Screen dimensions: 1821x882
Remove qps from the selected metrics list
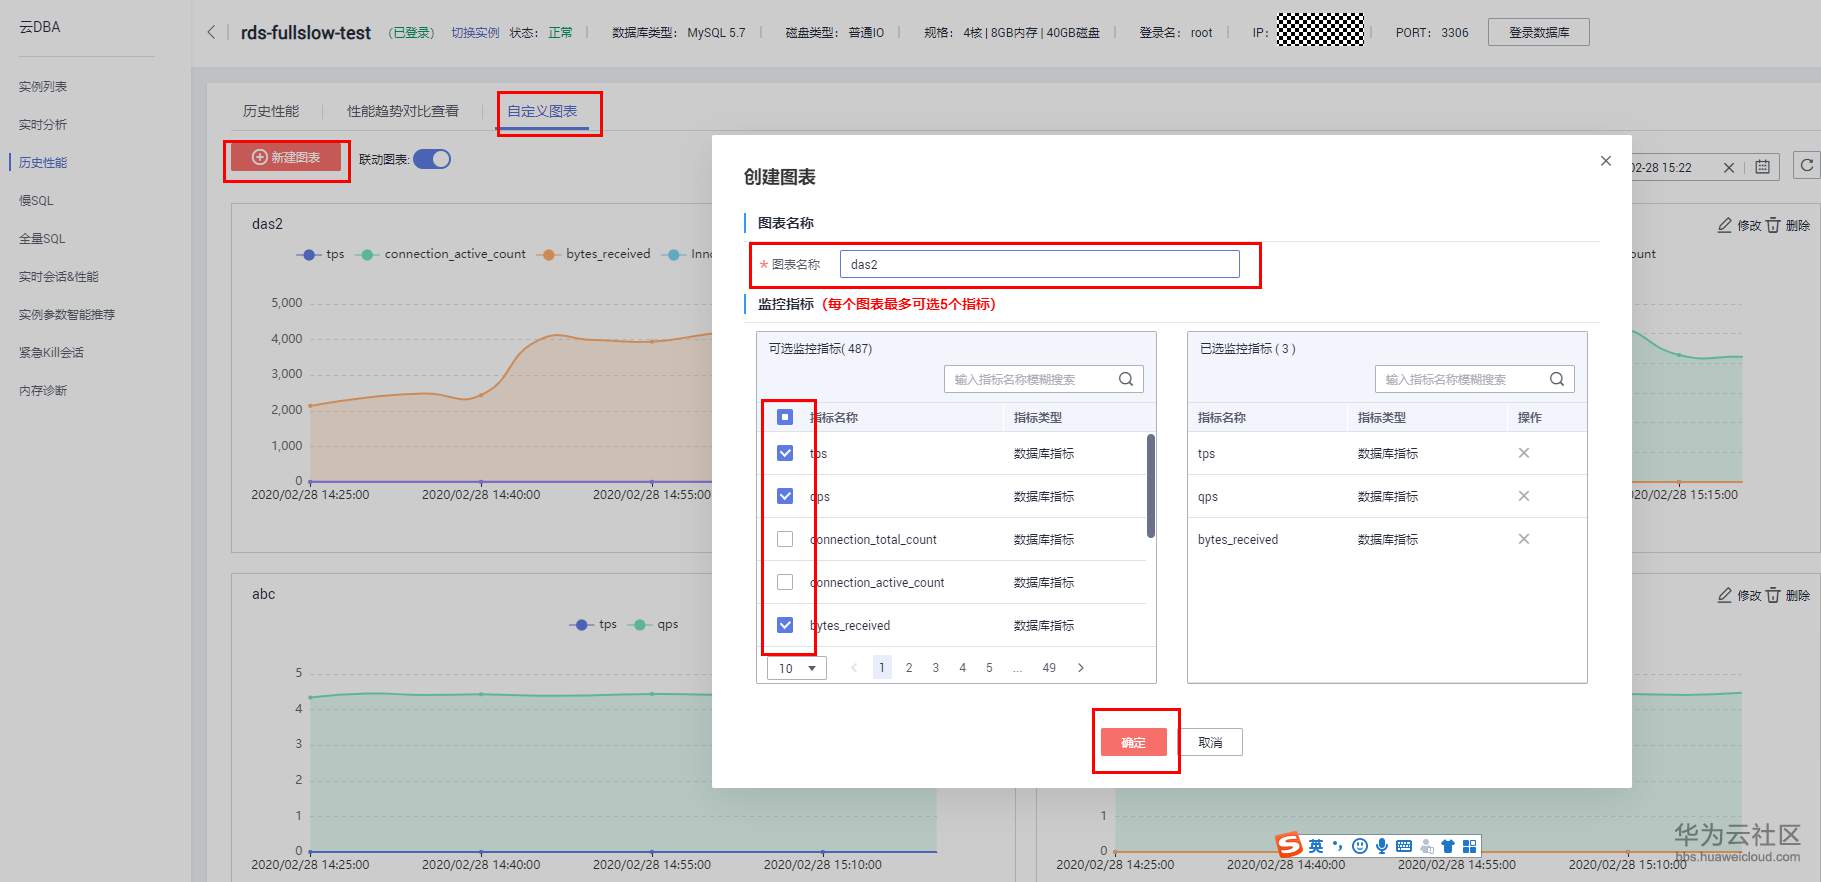1524,496
